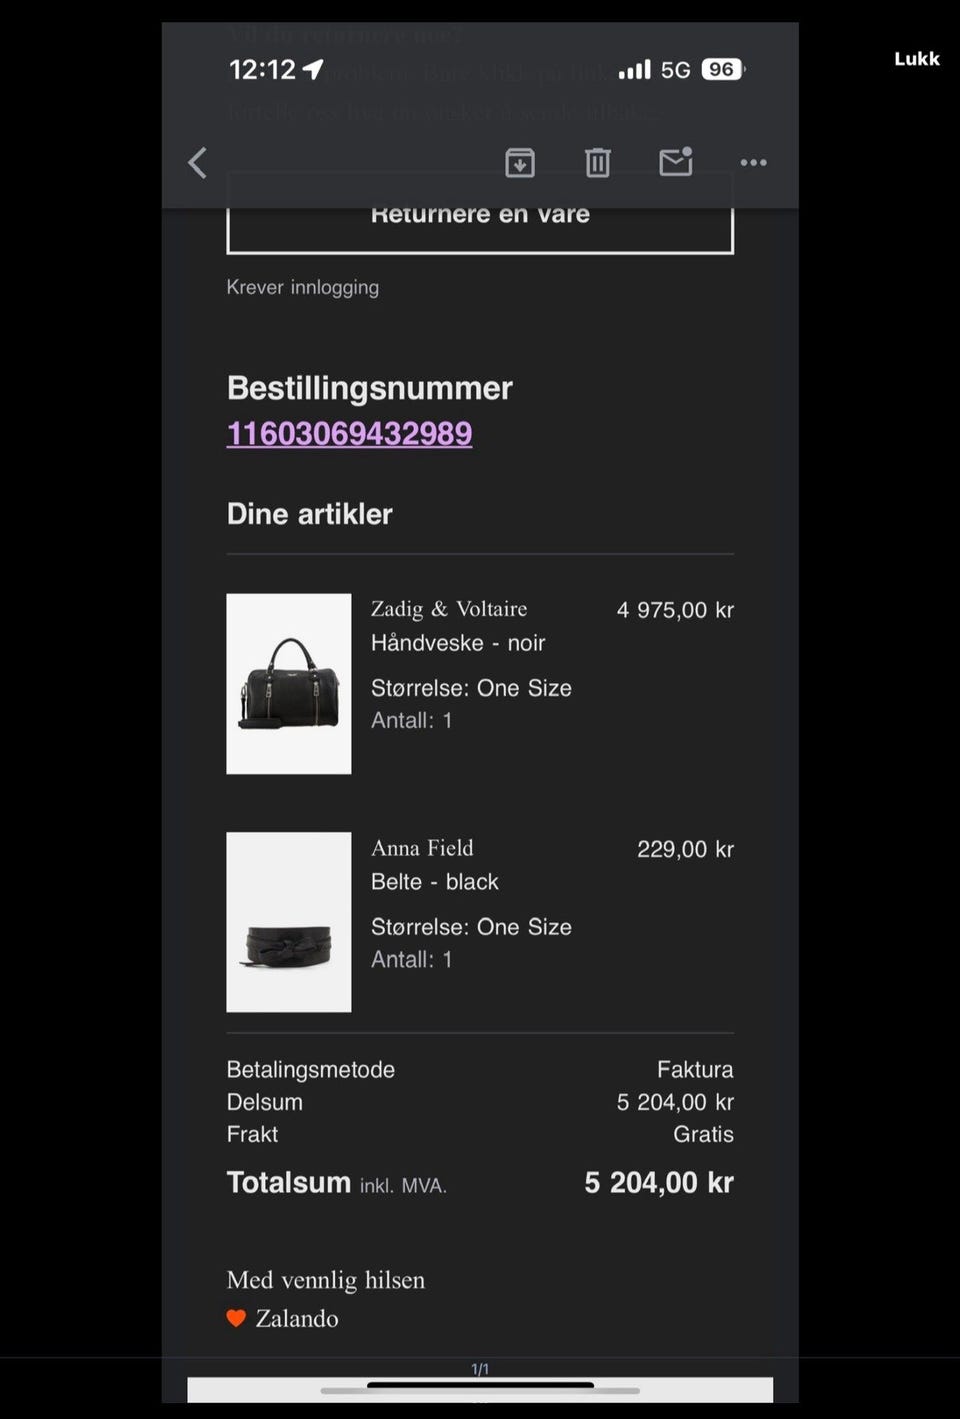Image resolution: width=960 pixels, height=1419 pixels.
Task: Archive the email with the archive icon
Action: point(520,162)
